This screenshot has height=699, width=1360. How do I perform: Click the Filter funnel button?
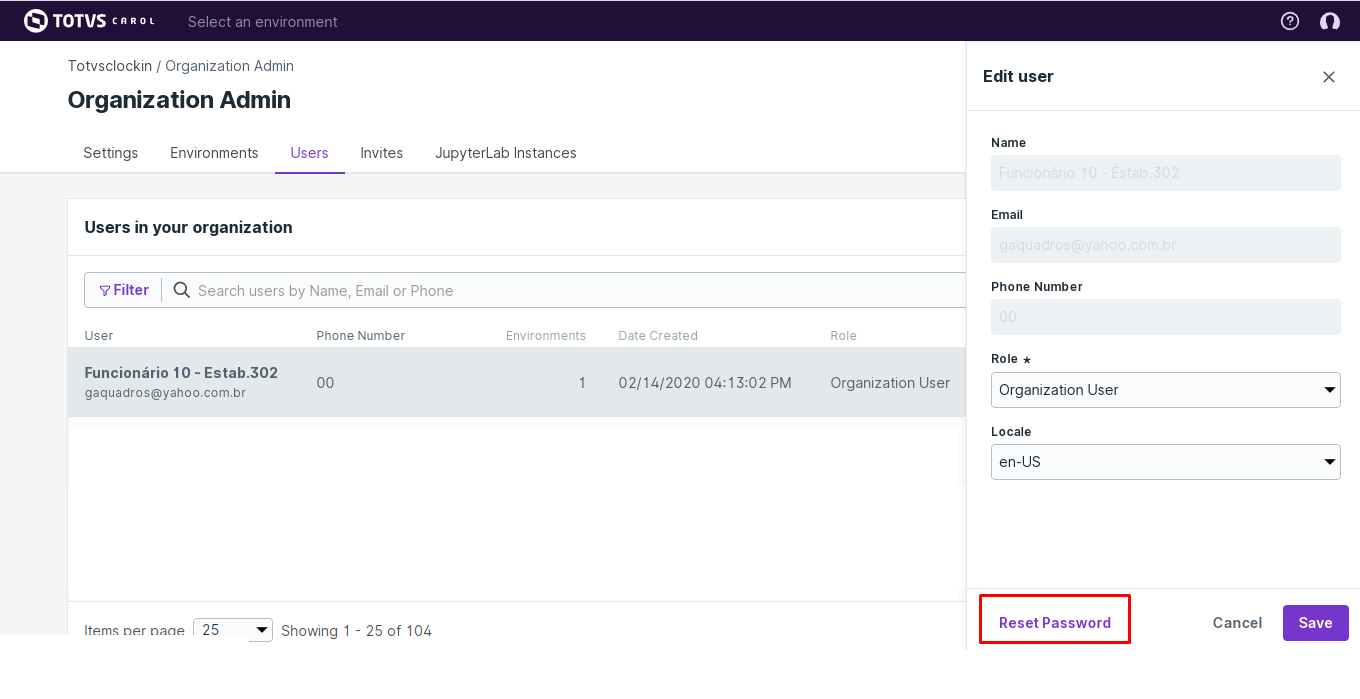(124, 290)
